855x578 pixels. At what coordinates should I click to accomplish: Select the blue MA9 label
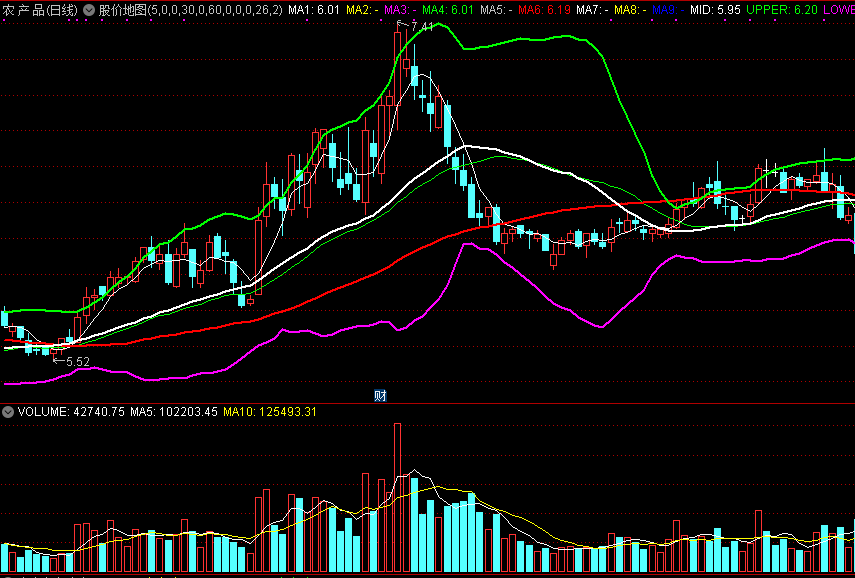point(669,10)
